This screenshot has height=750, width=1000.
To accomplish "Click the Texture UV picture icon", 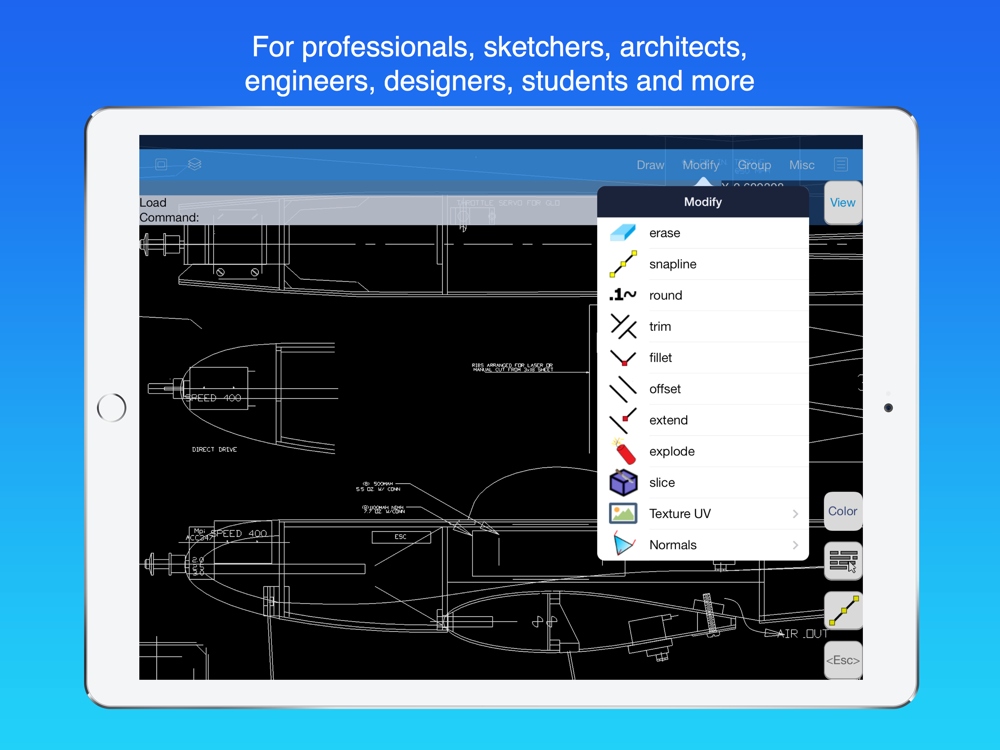I will click(x=623, y=513).
